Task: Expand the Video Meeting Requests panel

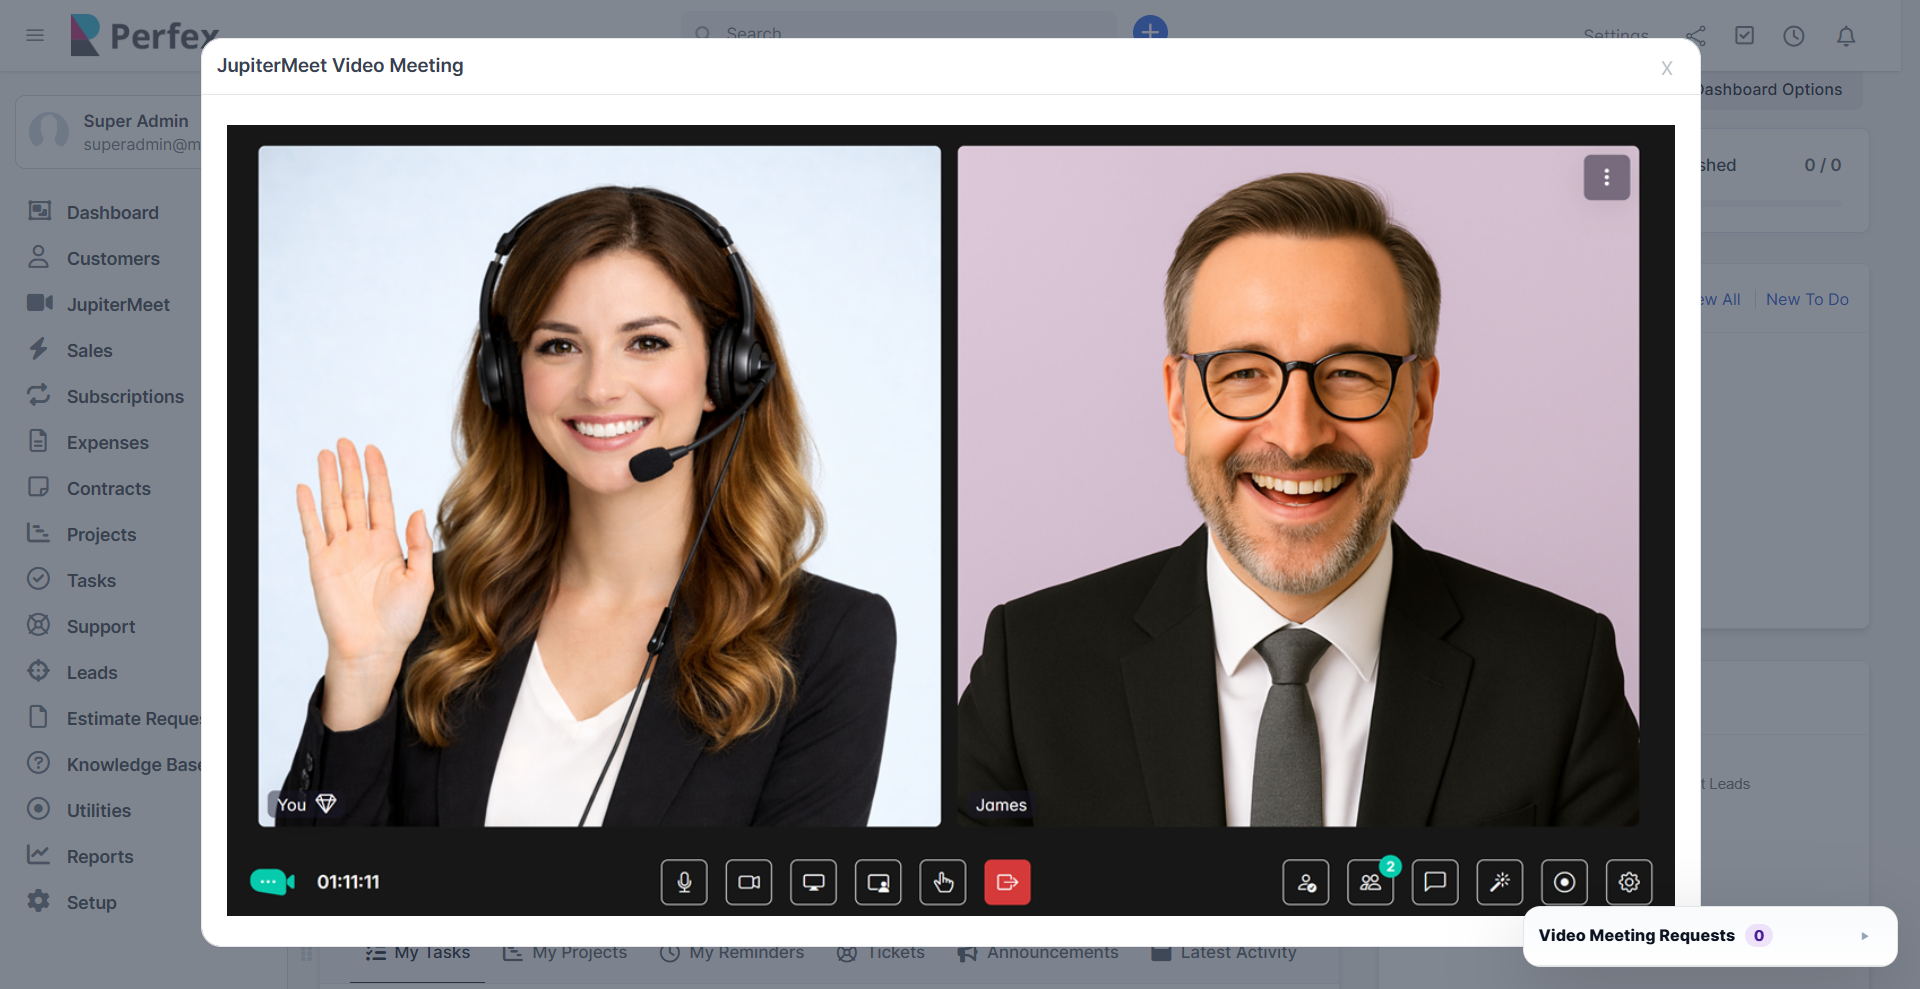Action: point(1710,936)
